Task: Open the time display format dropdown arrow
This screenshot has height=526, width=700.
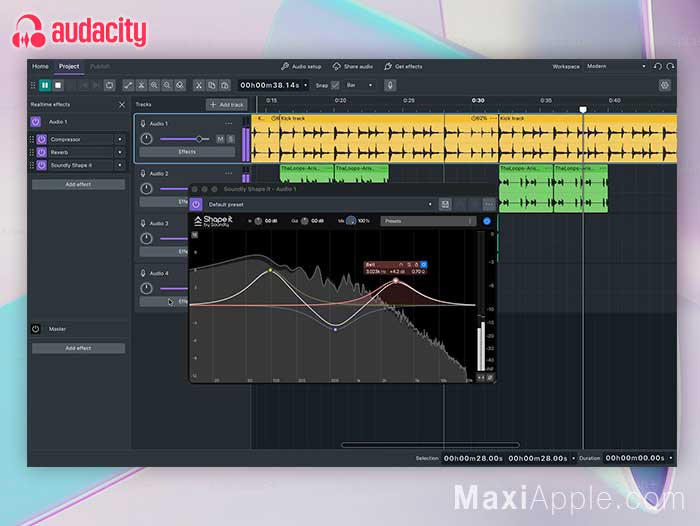Action: (306, 85)
